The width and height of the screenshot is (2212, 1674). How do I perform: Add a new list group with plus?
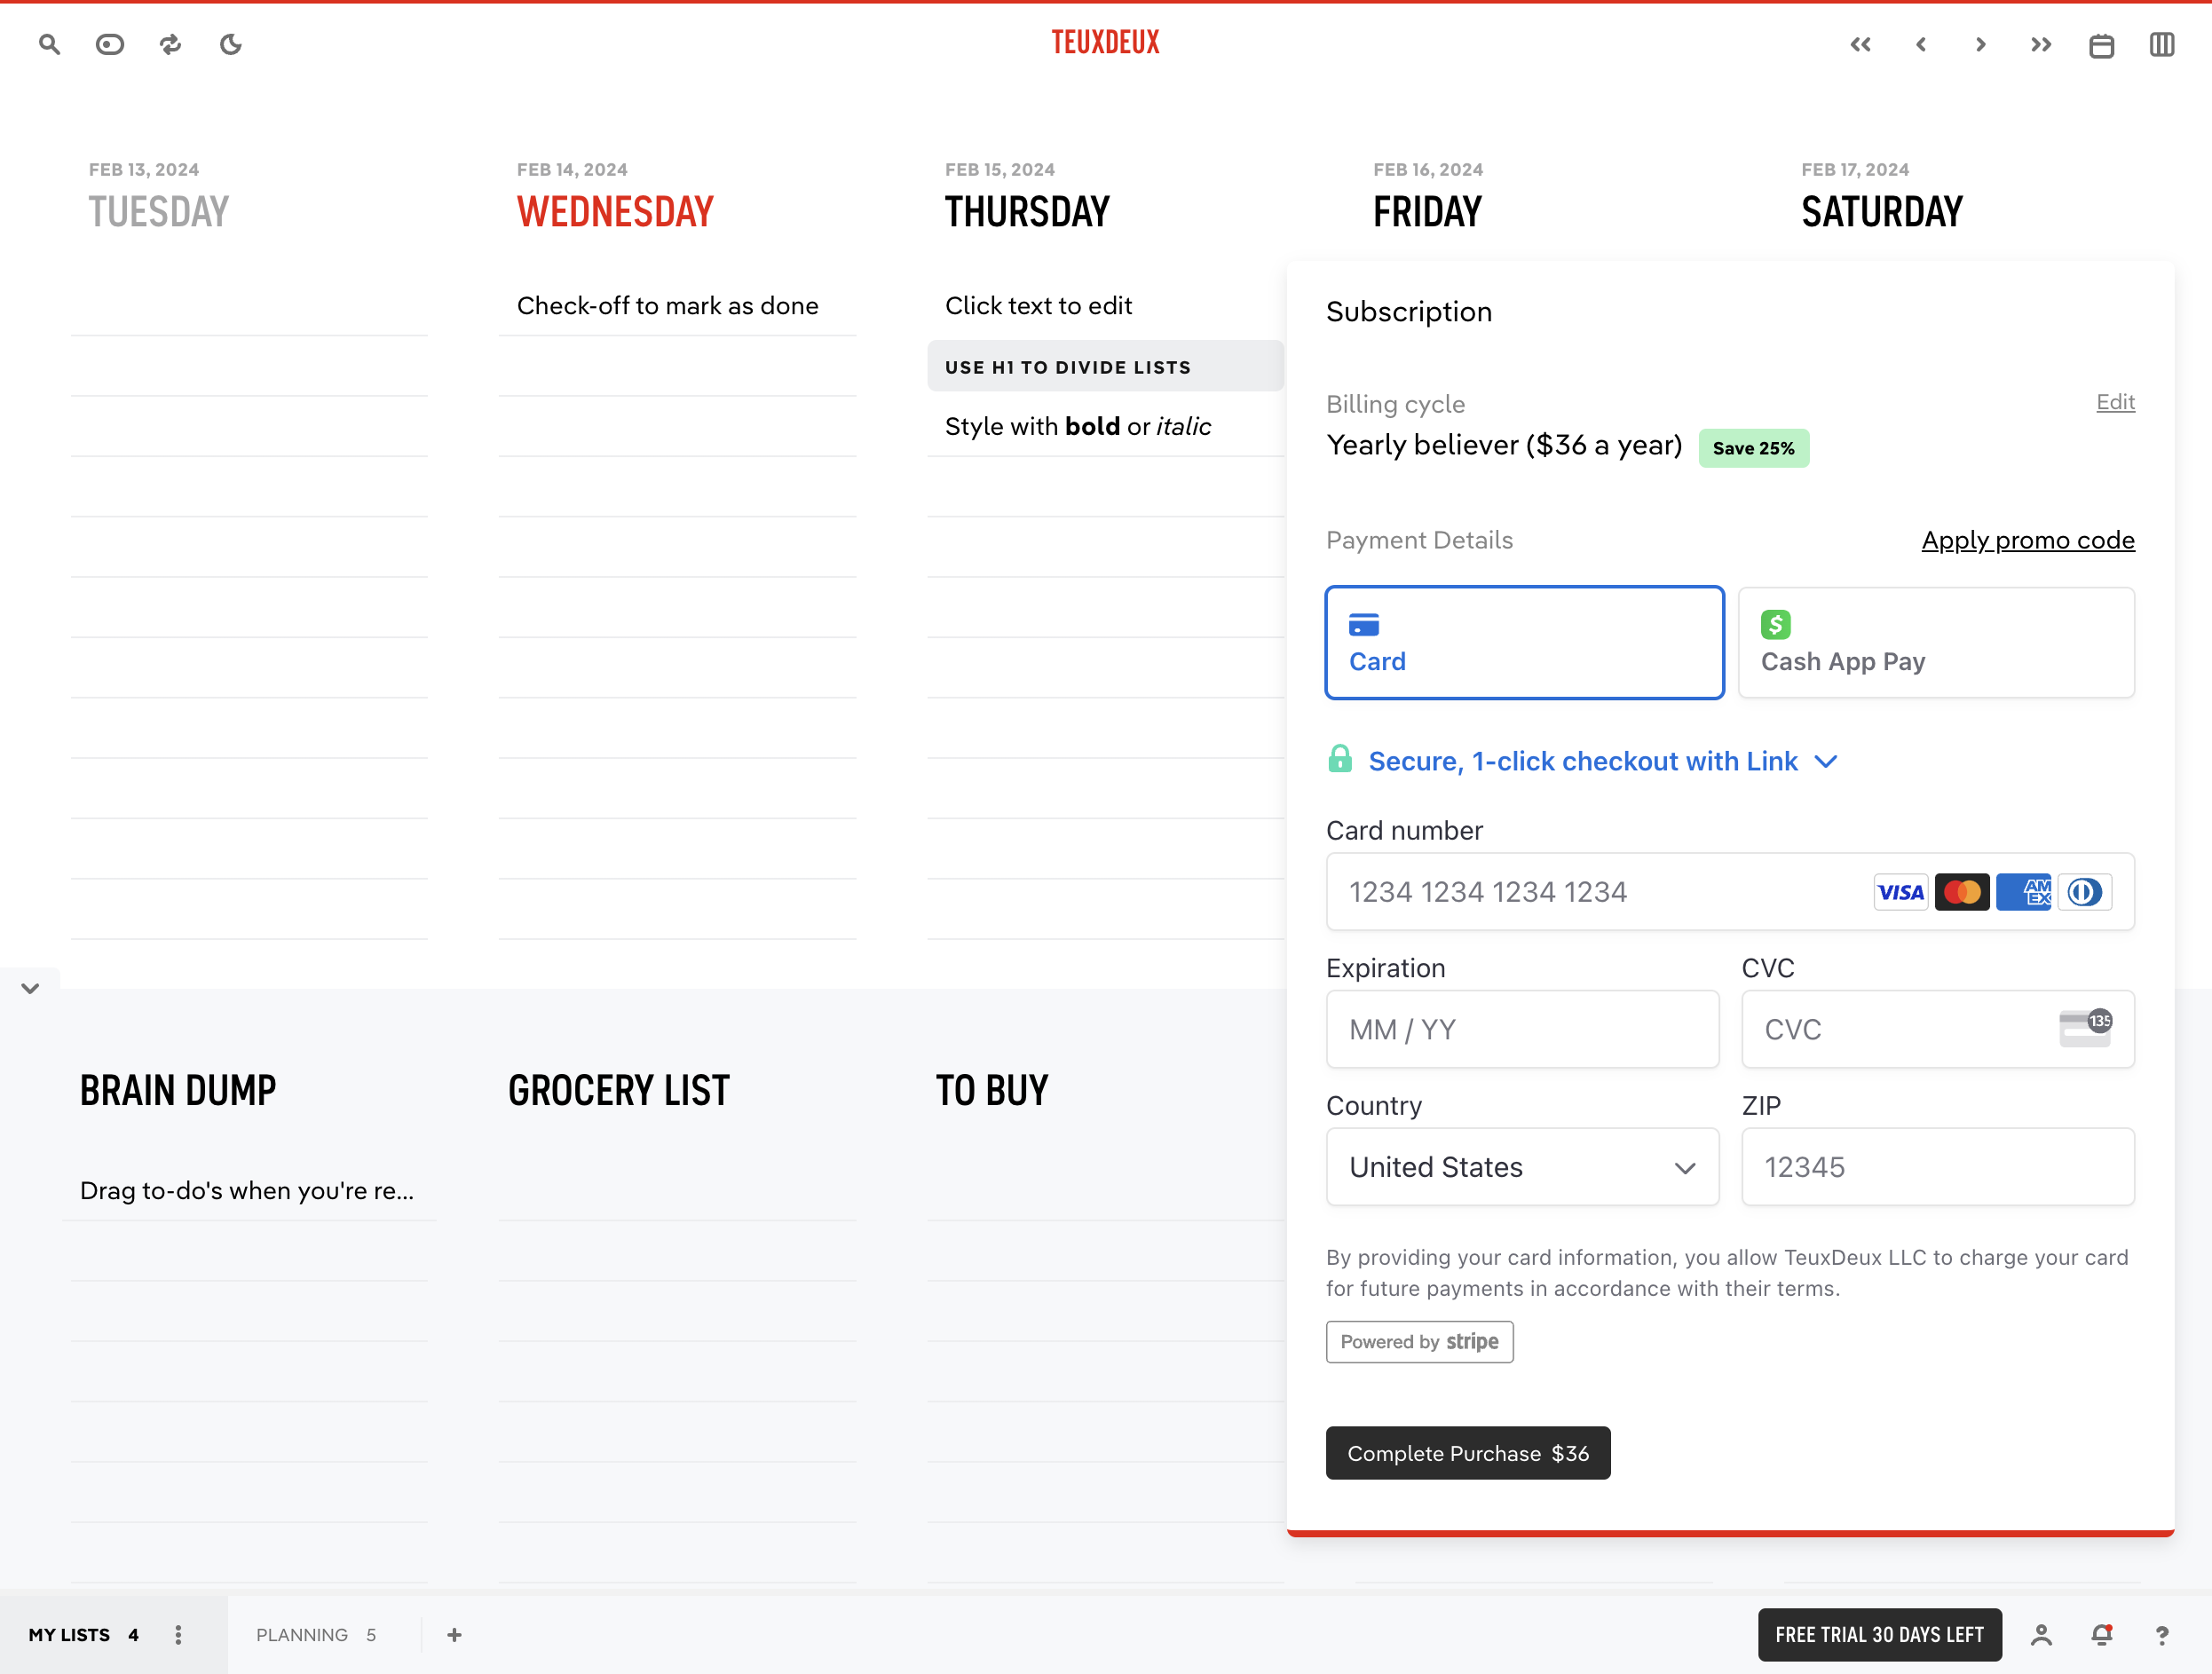454,1634
